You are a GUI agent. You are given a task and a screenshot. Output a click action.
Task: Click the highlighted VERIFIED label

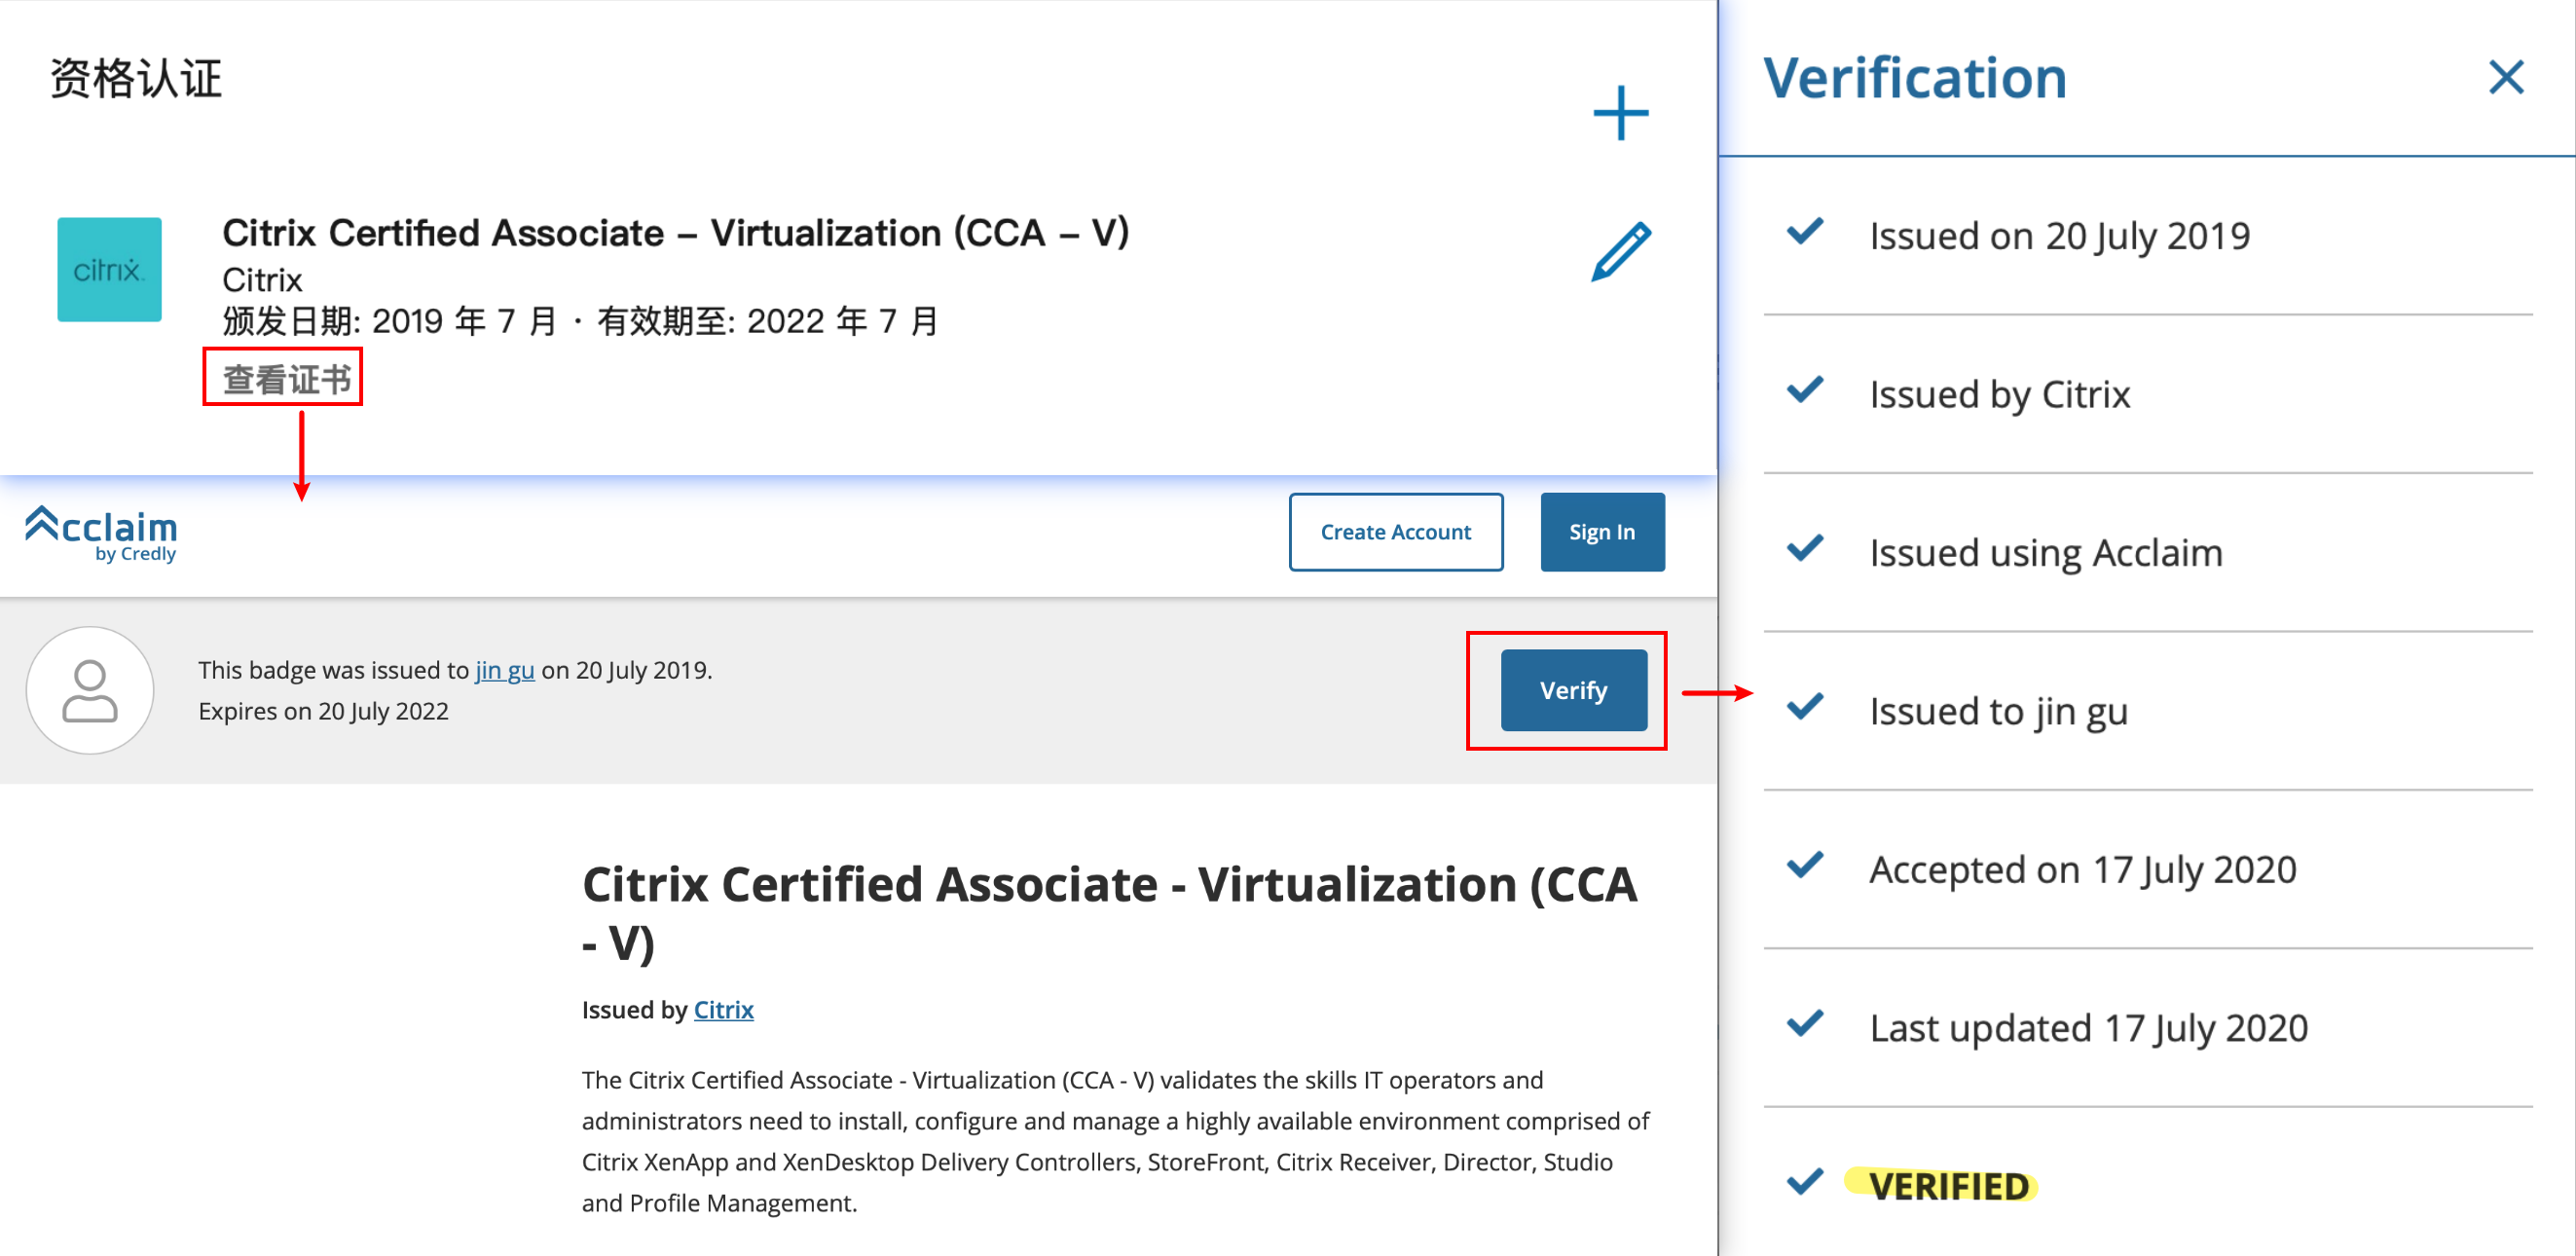pyautogui.click(x=1947, y=1186)
